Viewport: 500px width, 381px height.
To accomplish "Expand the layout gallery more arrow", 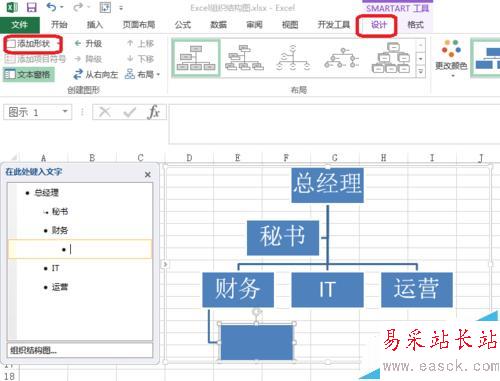I will point(421,71).
